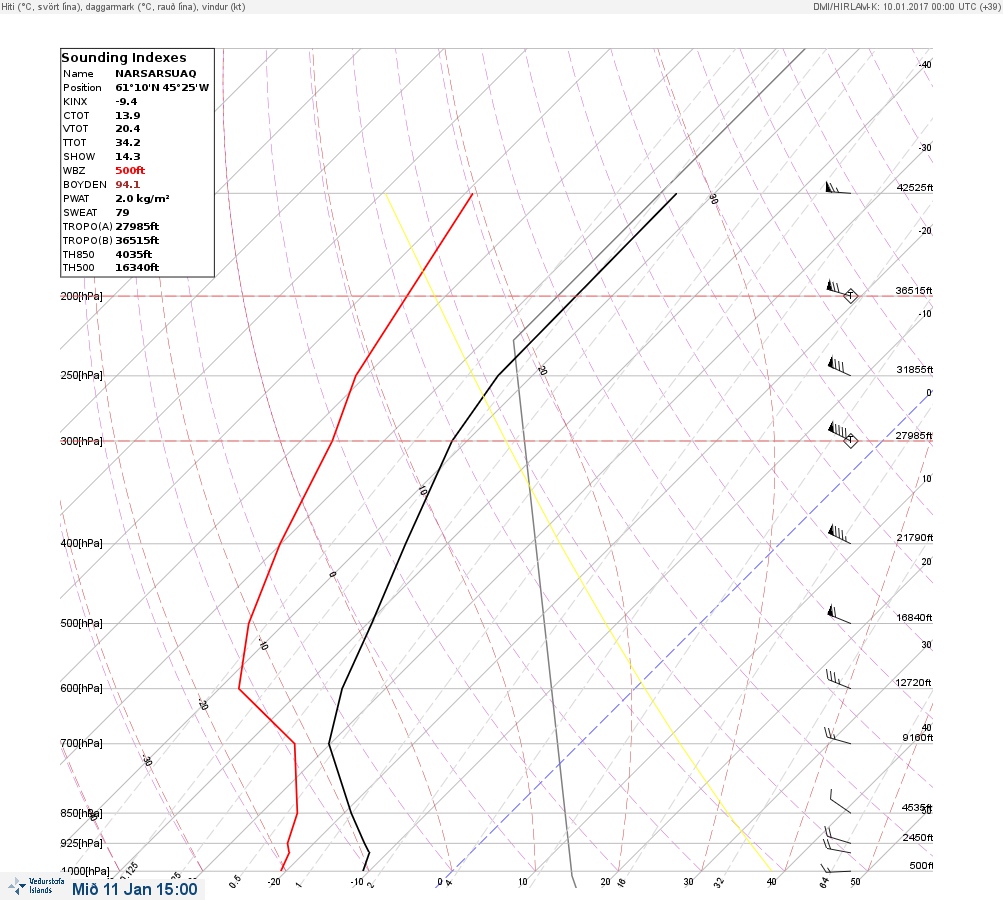Click the PWAT value 2.0 kg/m²

pyautogui.click(x=143, y=199)
